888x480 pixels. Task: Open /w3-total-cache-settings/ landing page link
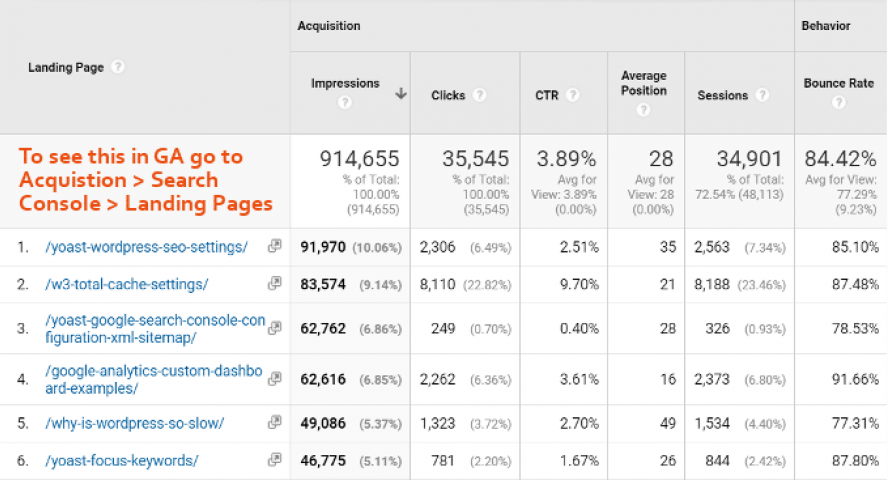[127, 284]
